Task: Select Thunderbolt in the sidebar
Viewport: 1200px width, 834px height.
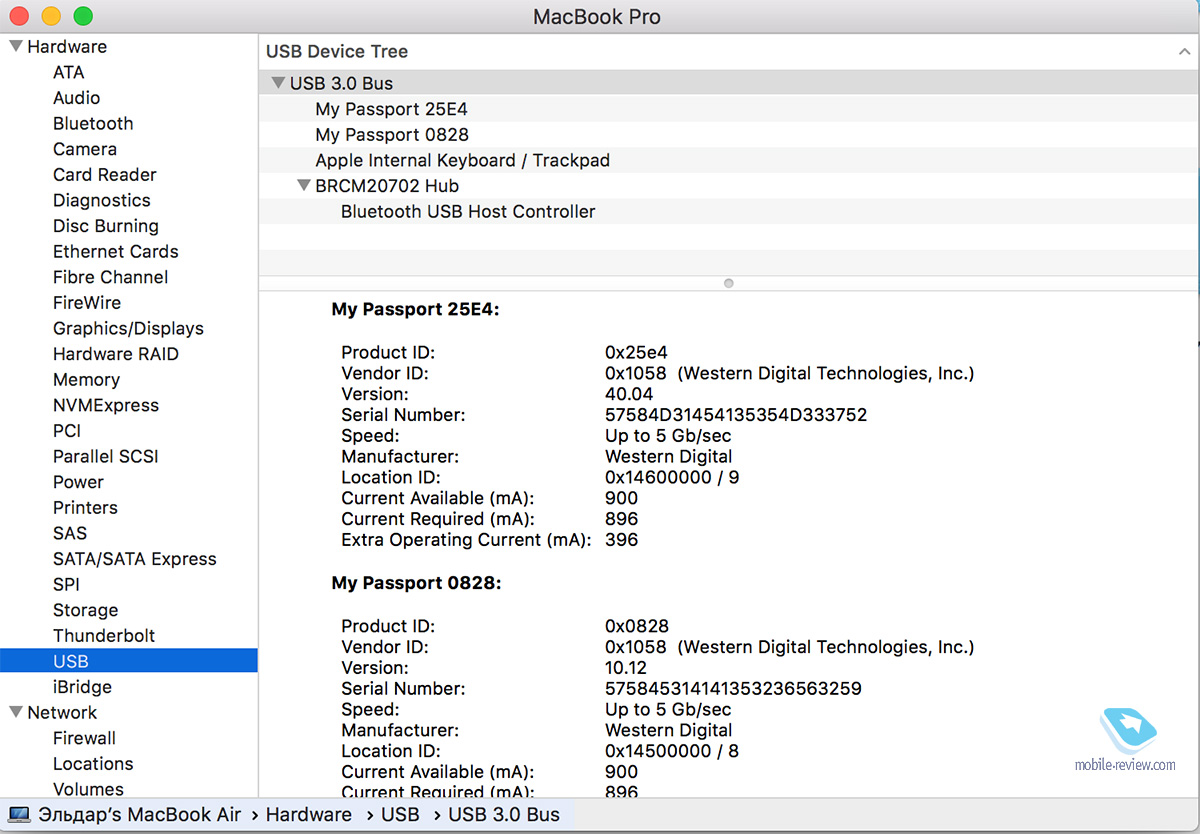Action: tap(104, 636)
